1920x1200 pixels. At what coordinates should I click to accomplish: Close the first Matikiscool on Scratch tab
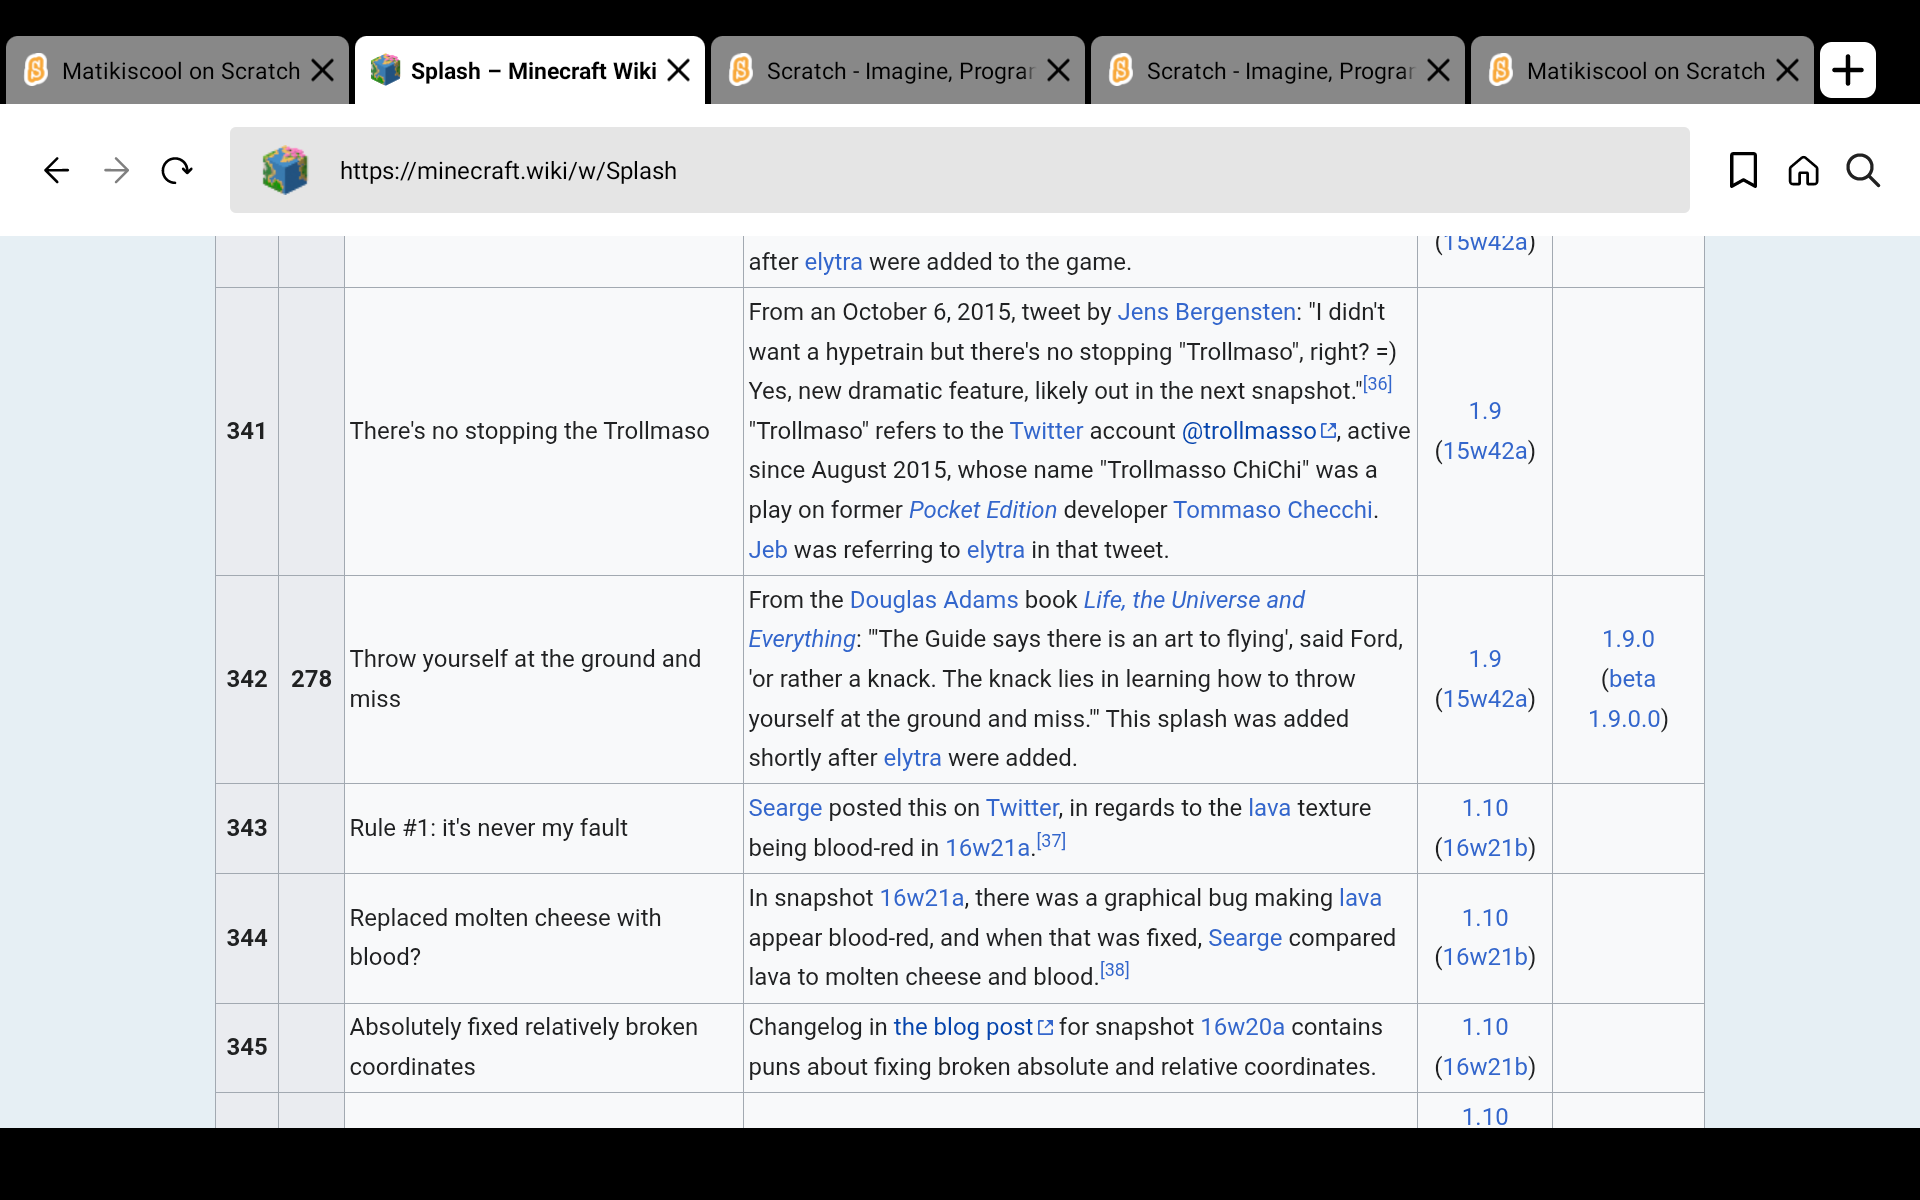322,70
